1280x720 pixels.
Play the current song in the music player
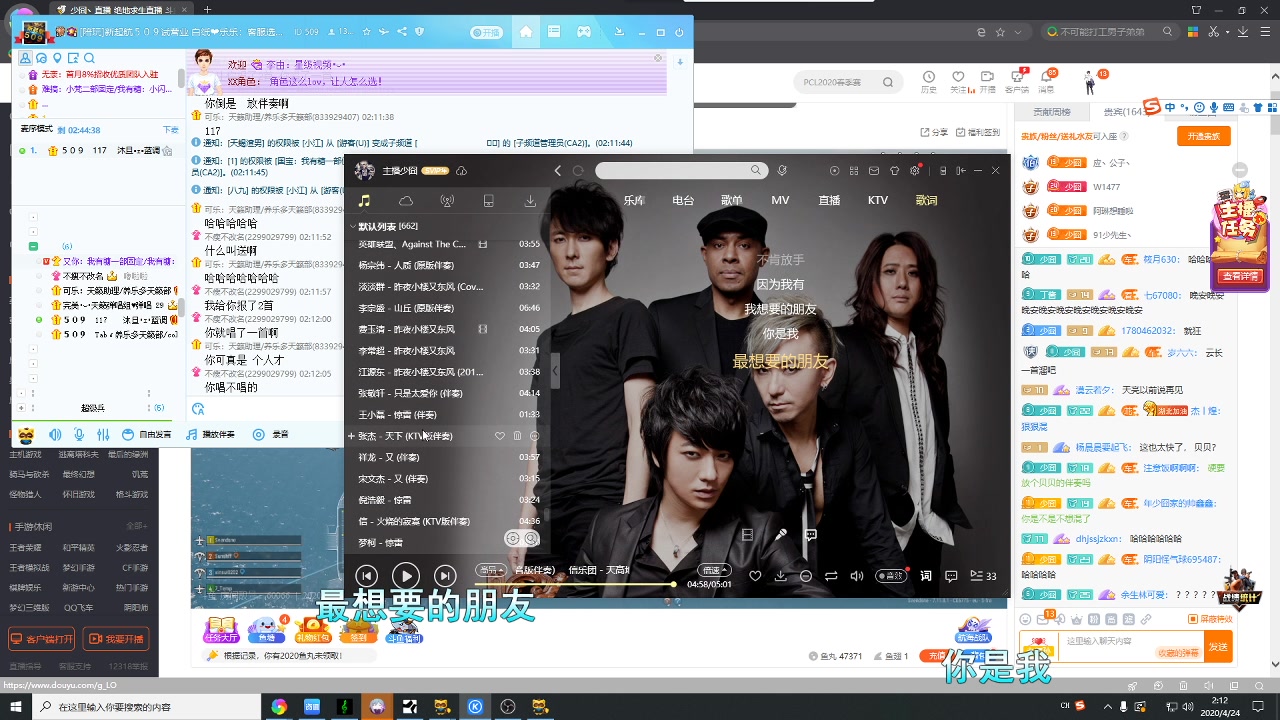tap(405, 575)
